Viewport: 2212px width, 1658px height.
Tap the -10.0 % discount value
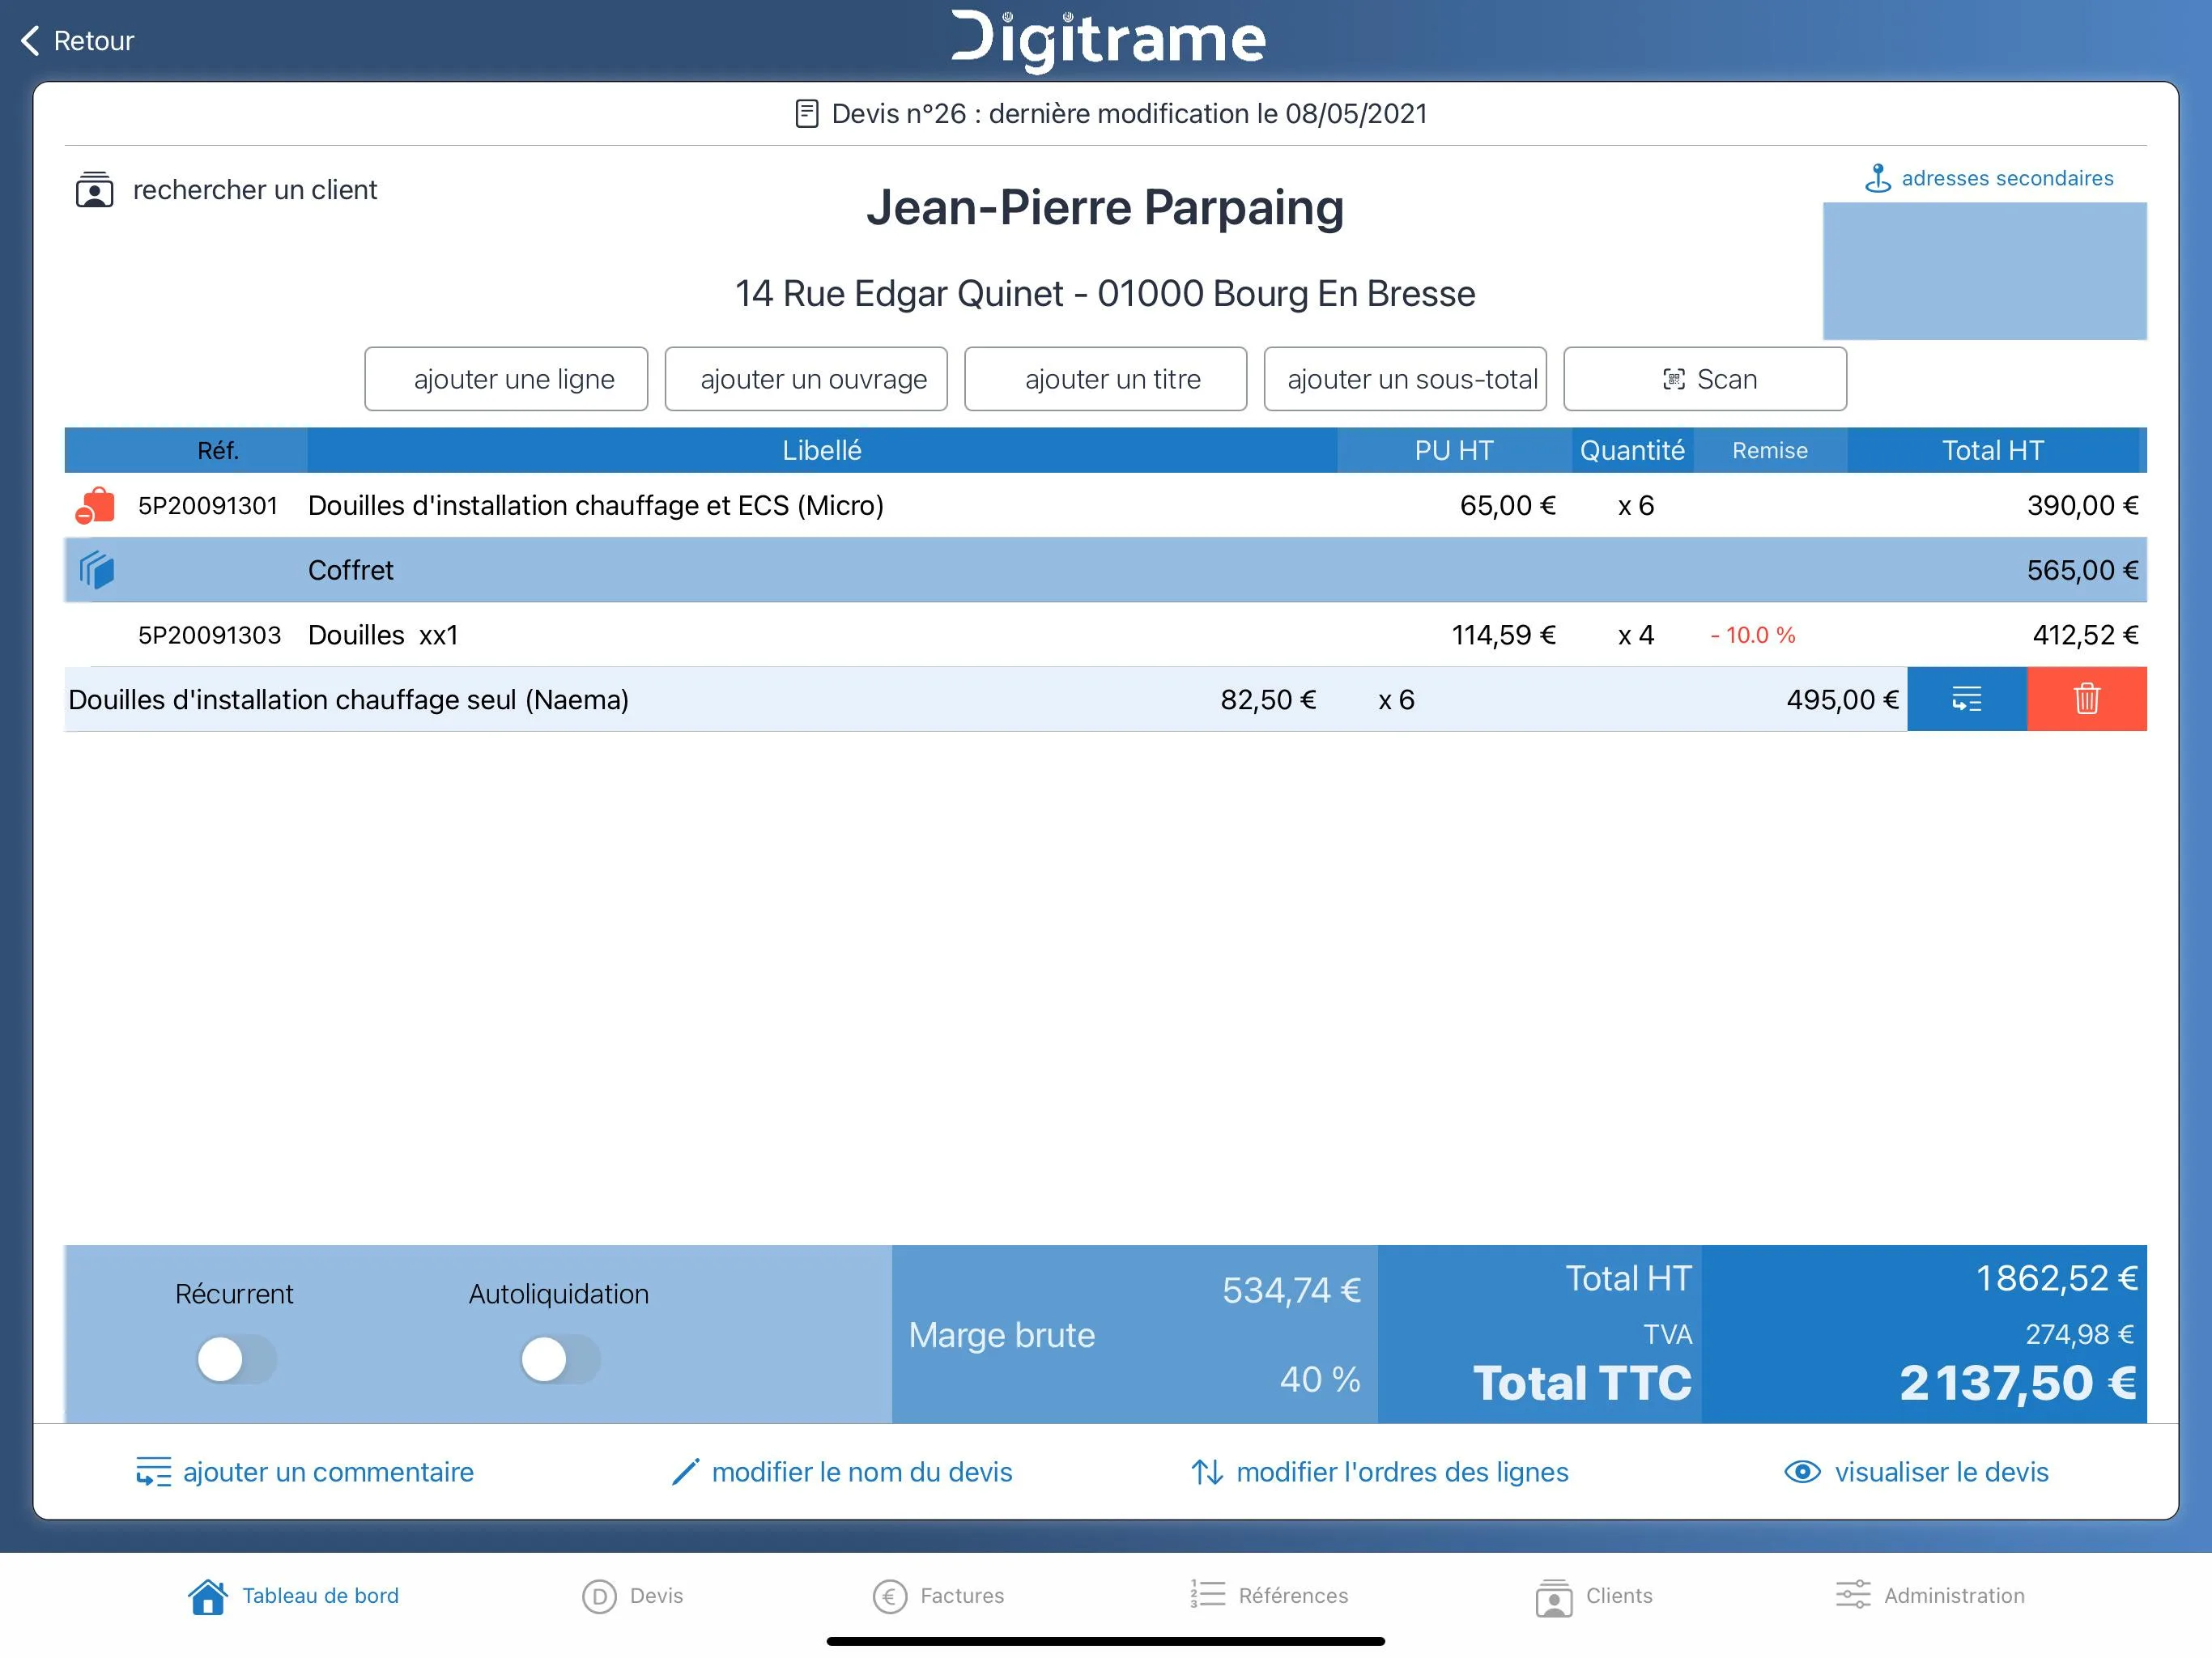[1753, 635]
